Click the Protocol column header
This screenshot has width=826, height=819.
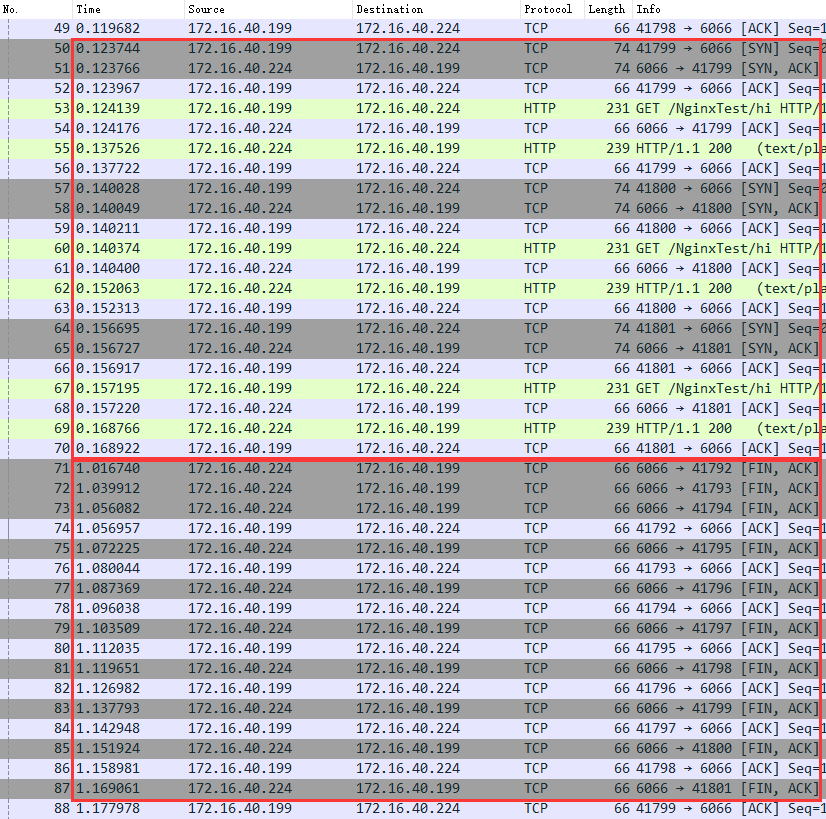pyautogui.click(x=552, y=9)
